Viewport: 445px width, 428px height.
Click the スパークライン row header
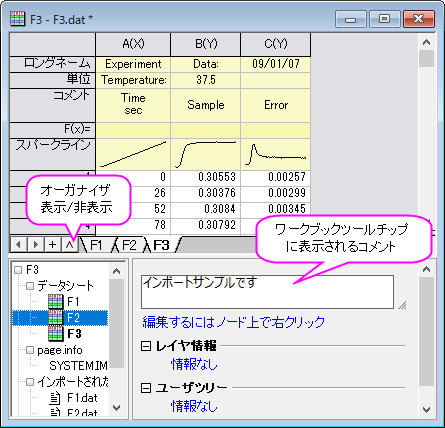point(53,154)
